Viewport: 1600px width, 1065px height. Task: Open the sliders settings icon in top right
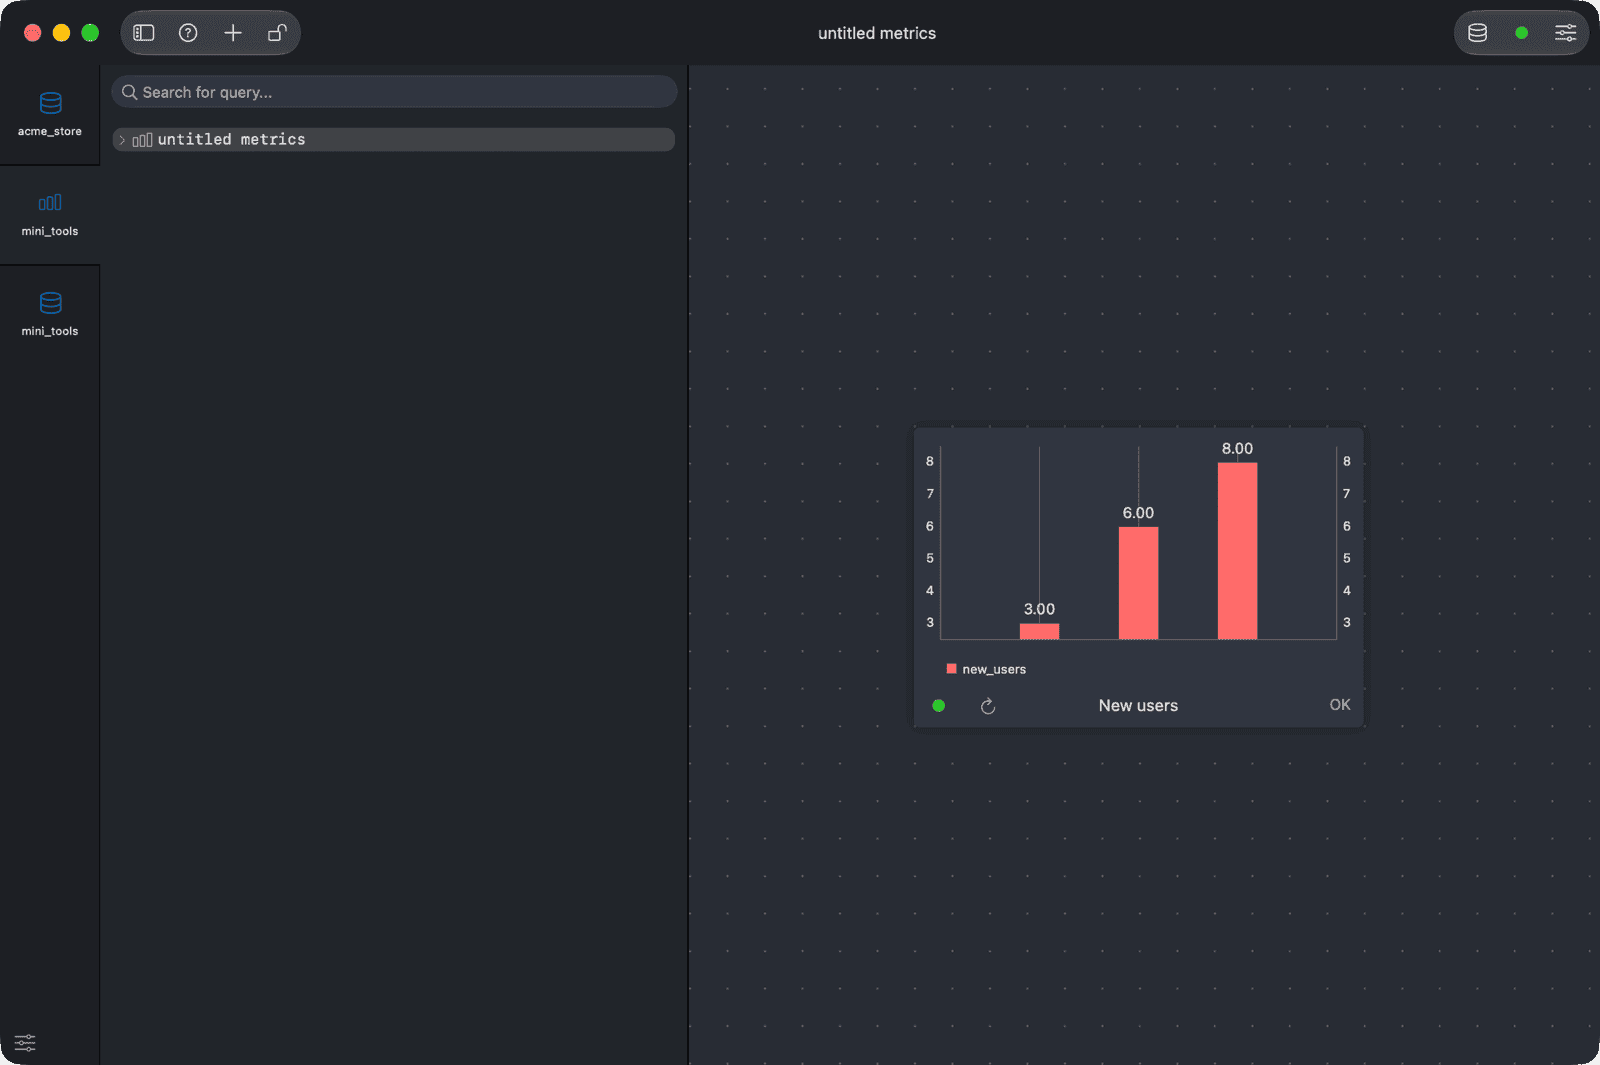[1565, 33]
